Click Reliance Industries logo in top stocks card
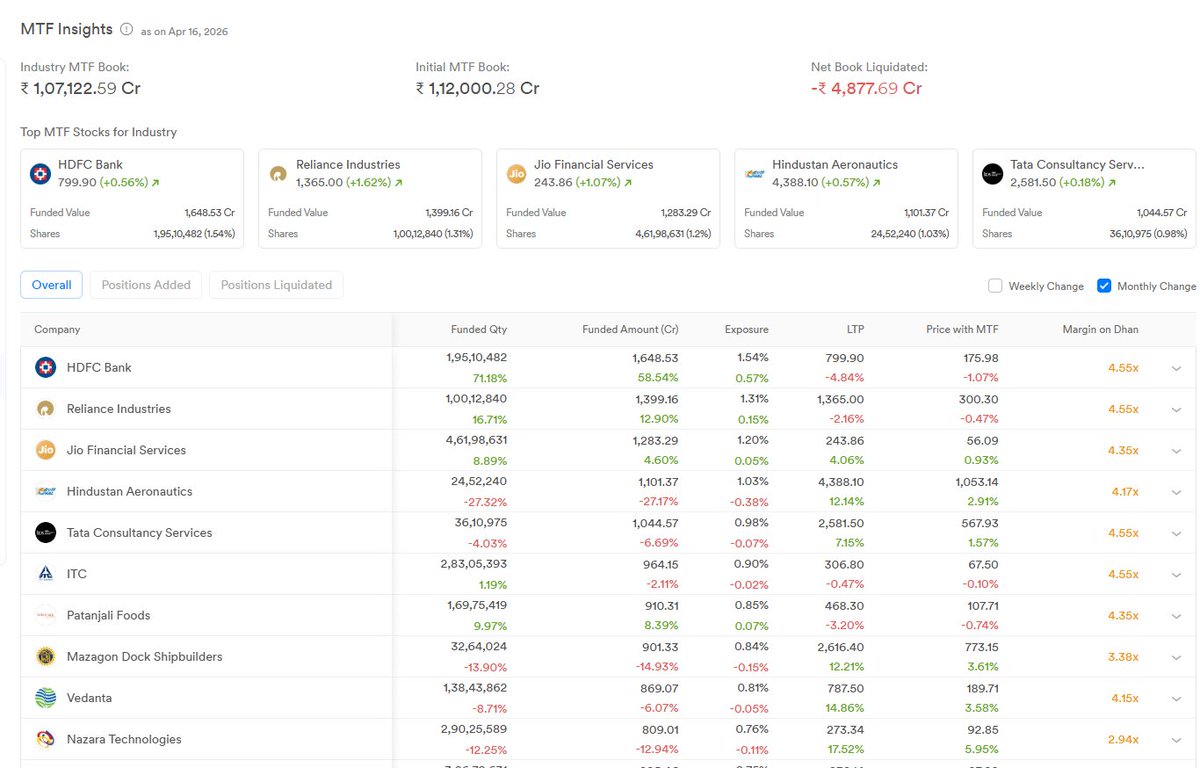1200x768 pixels. coord(279,174)
